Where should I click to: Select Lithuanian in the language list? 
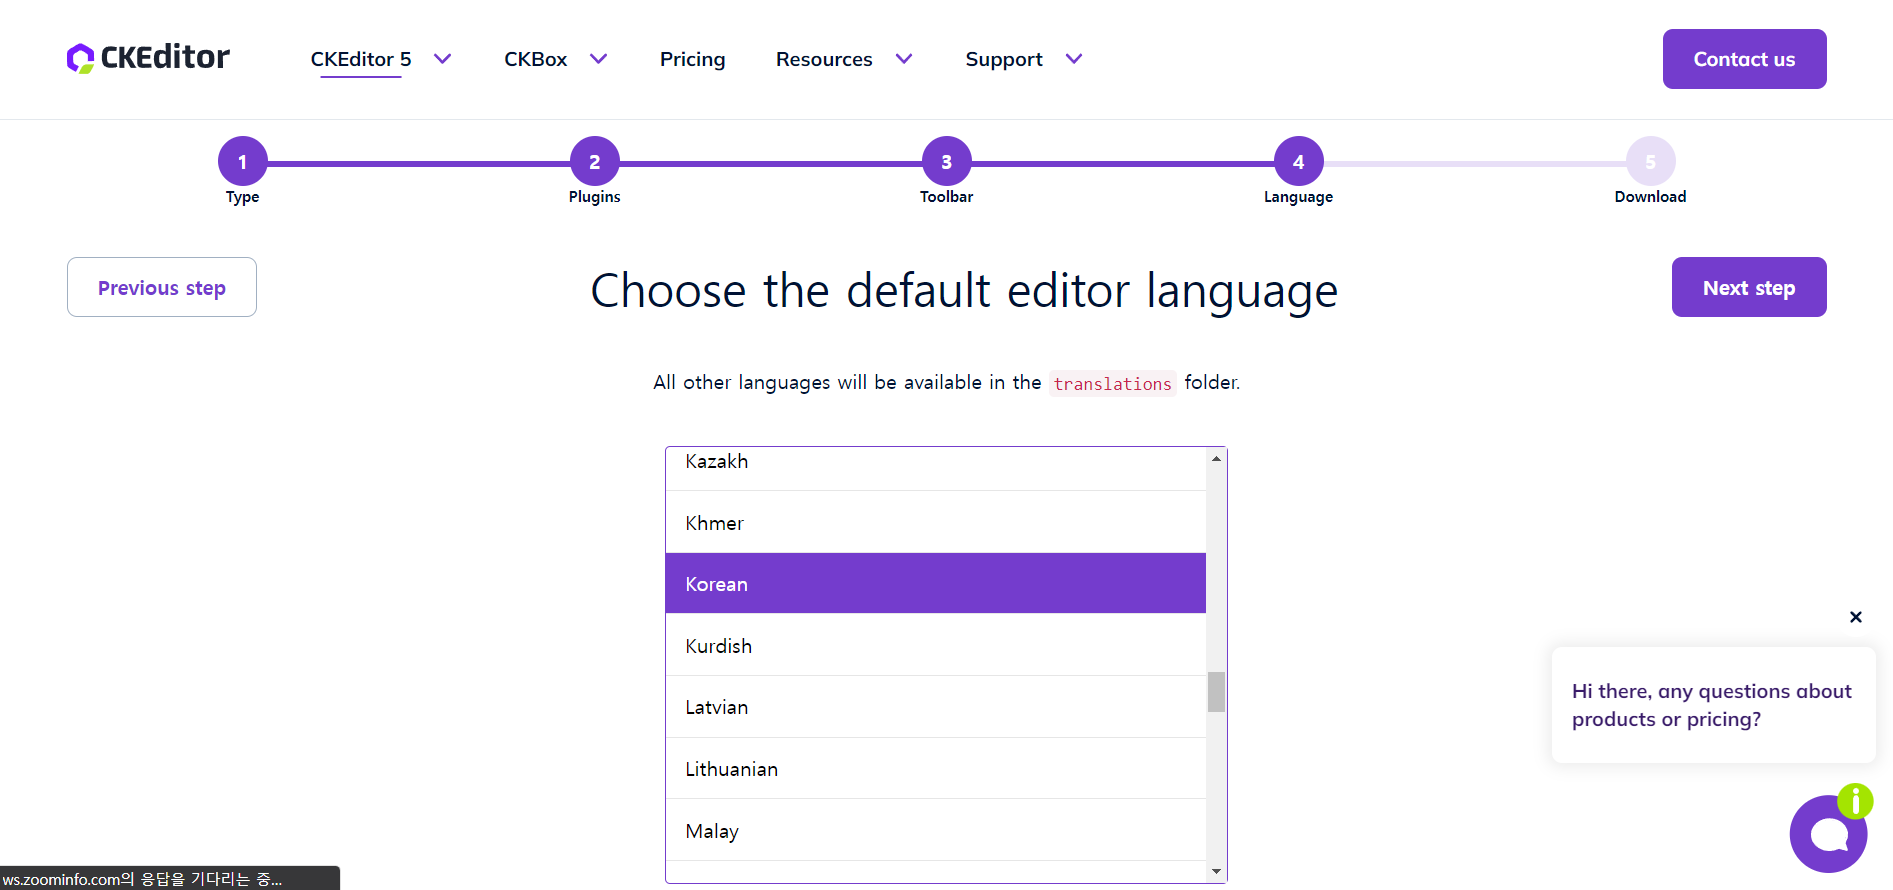tap(935, 768)
